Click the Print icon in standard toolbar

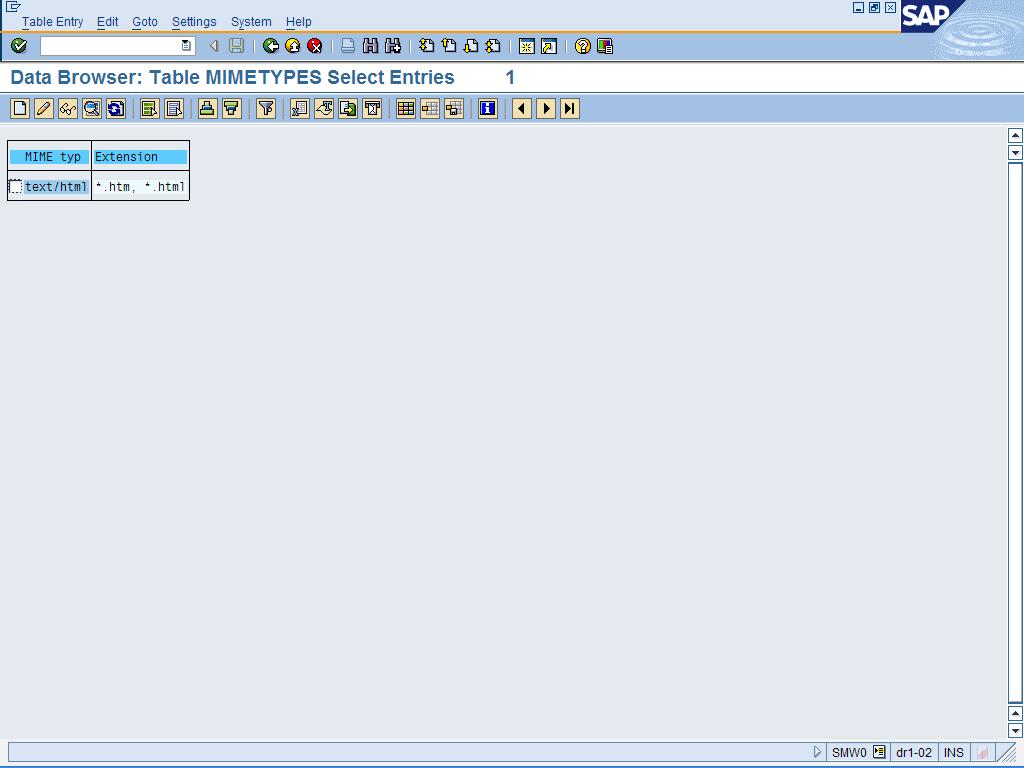tap(348, 46)
